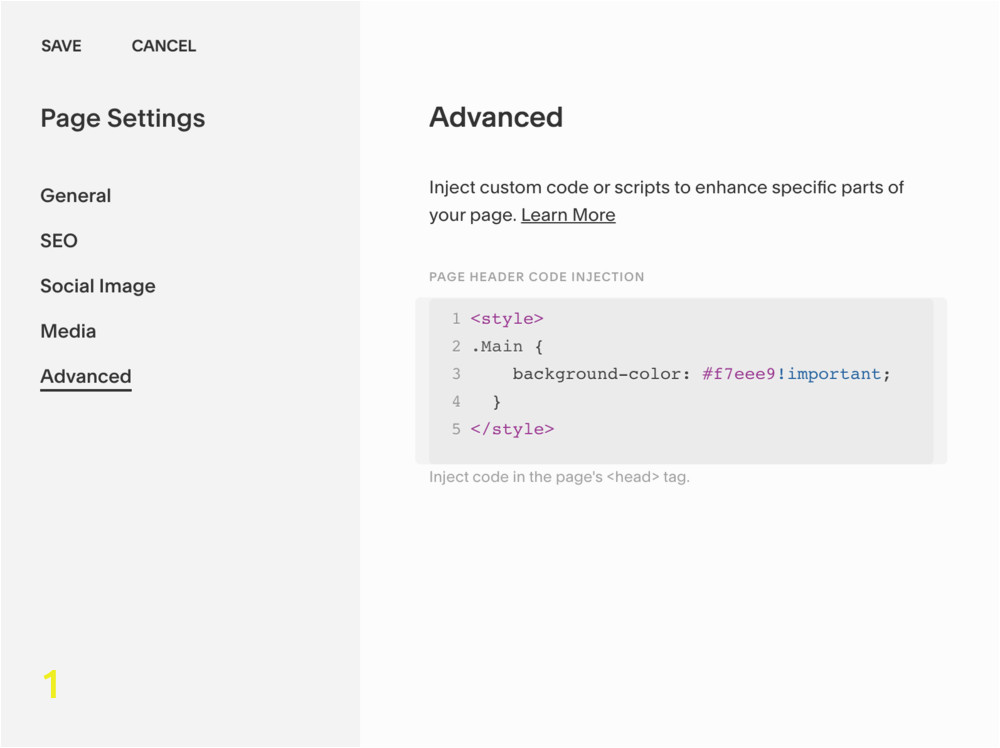Viewport: 1000px width, 748px height.
Task: Click the opening <style> tag line
Action: click(x=507, y=319)
